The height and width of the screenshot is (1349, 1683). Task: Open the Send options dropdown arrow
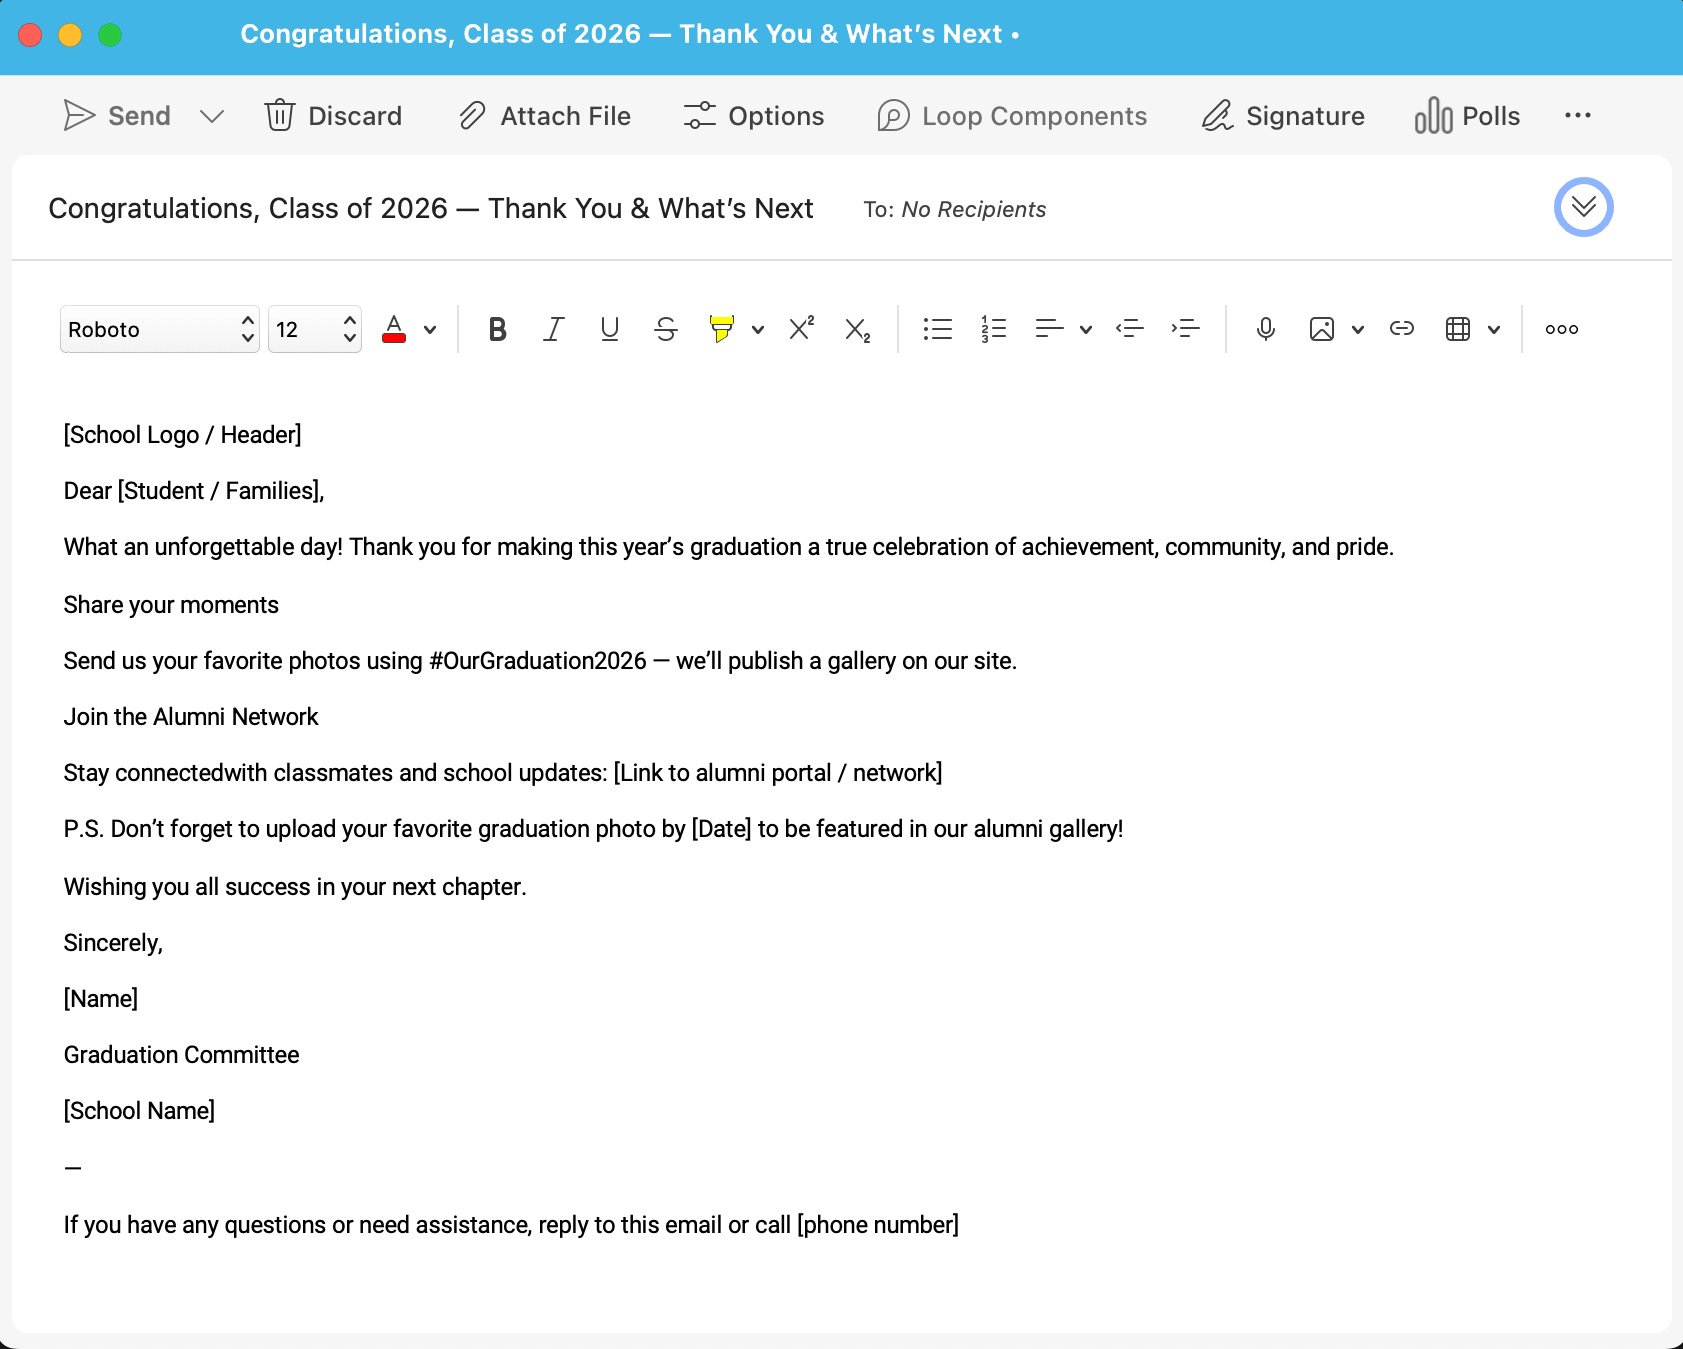click(212, 116)
